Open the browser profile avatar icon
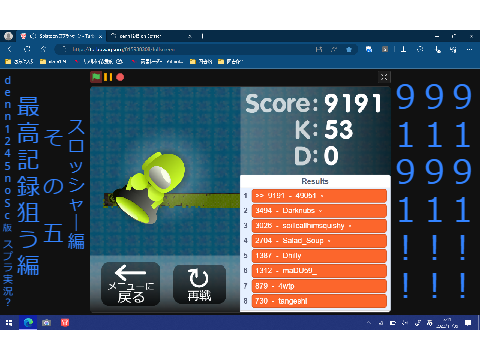 (x=8, y=36)
